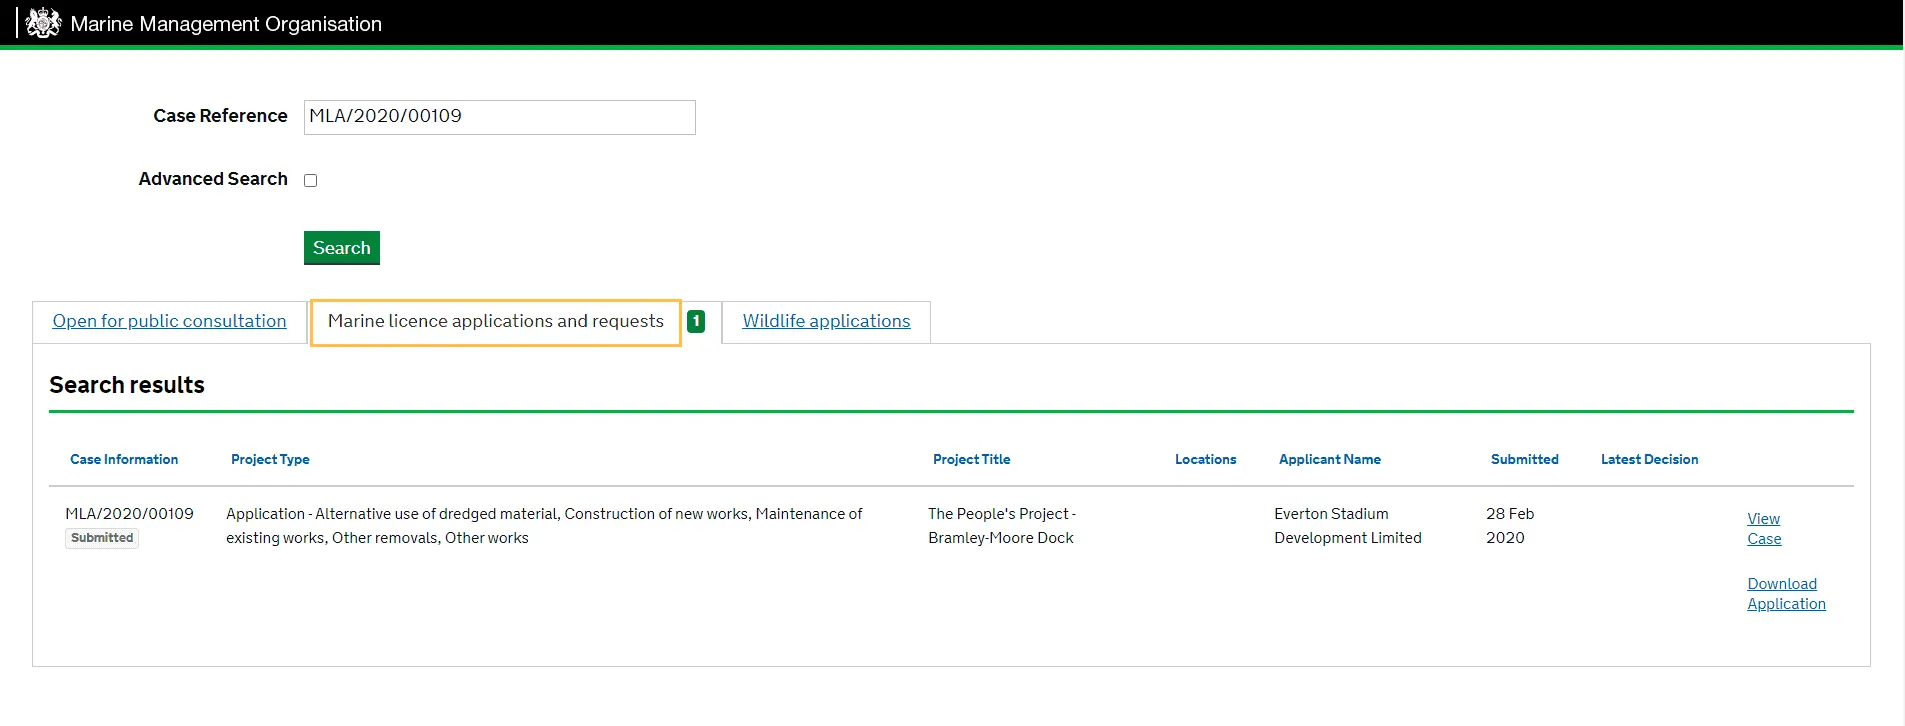Click the Applicant Name column header
Viewport: 1905px width, 726px height.
(x=1330, y=459)
